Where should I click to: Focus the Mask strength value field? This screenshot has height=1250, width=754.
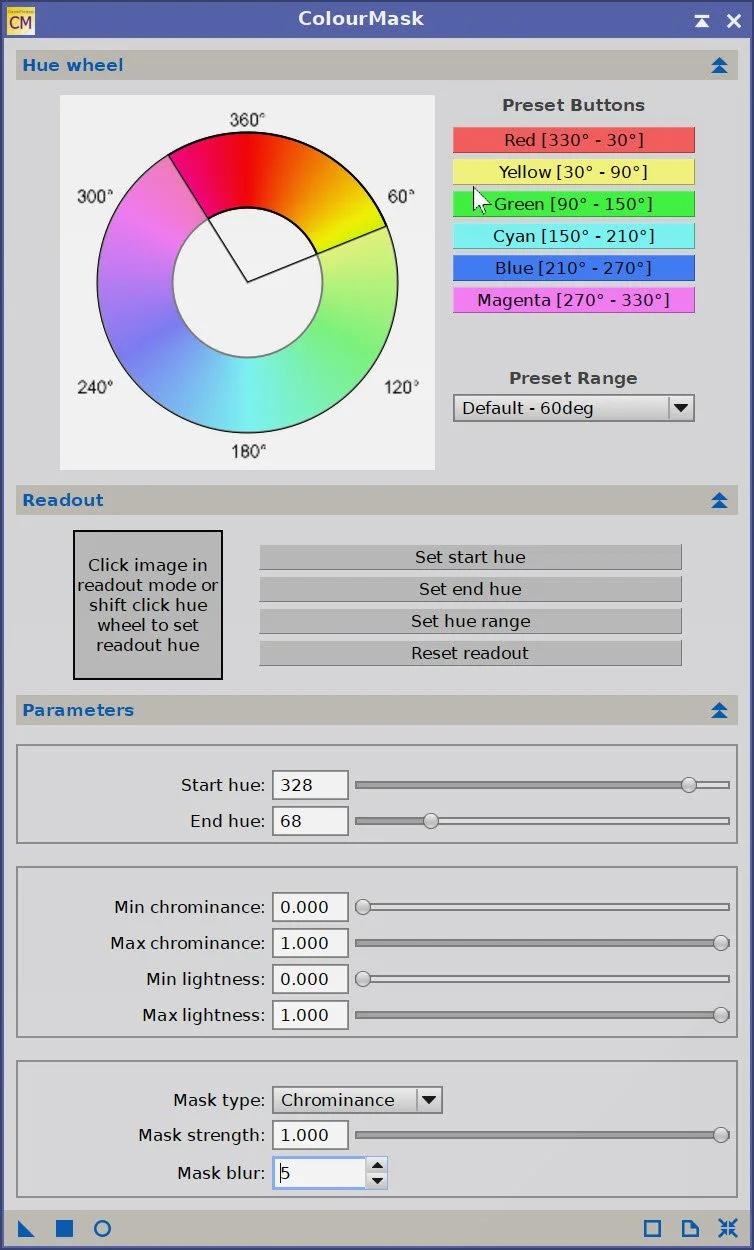[310, 1135]
